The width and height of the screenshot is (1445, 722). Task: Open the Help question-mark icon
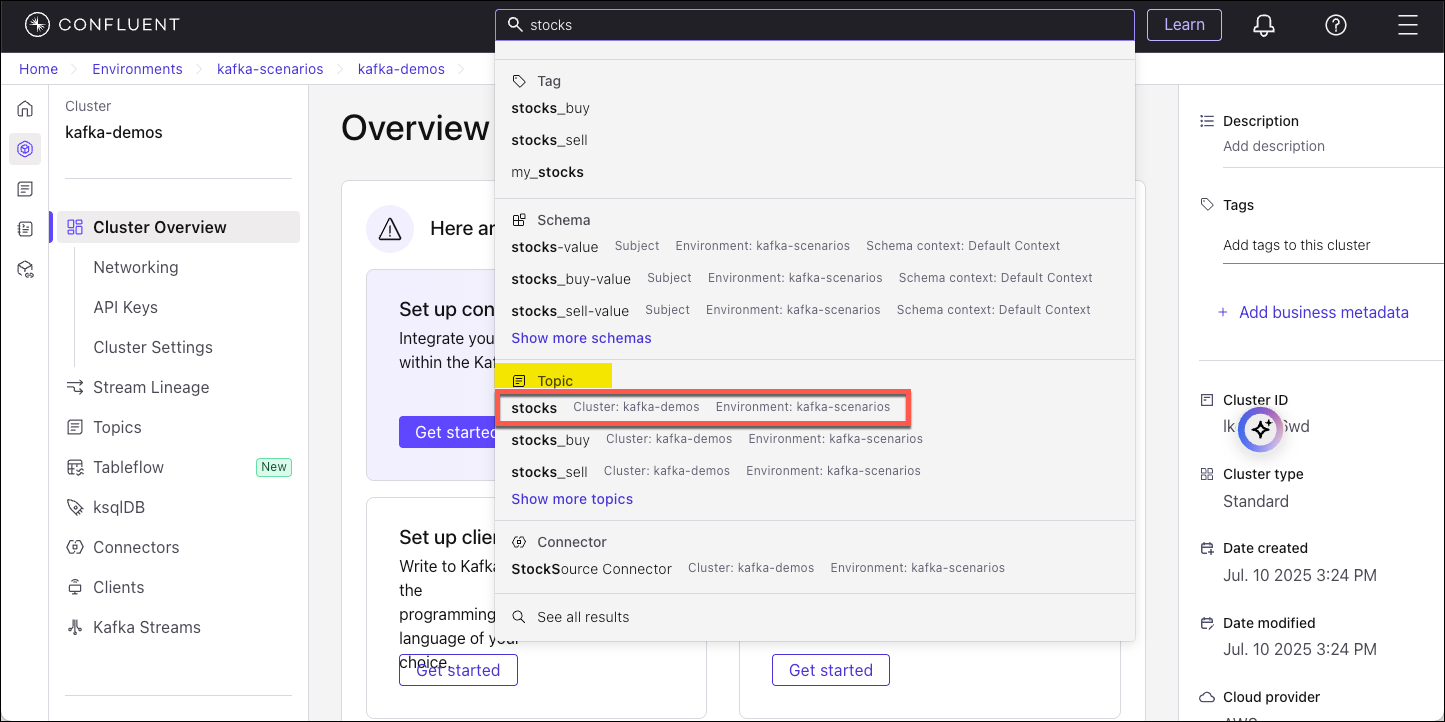[x=1336, y=25]
